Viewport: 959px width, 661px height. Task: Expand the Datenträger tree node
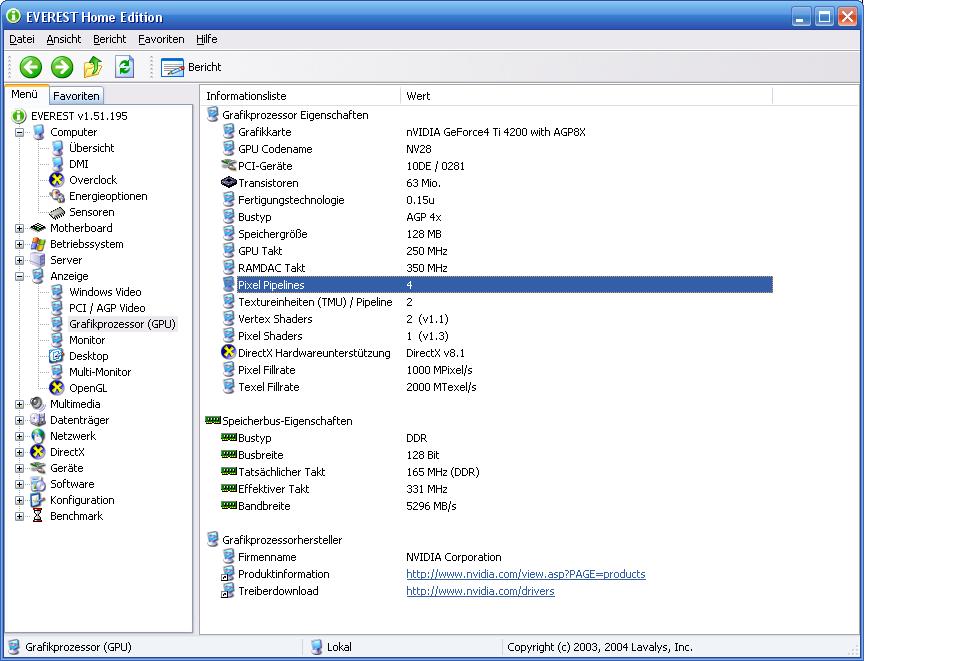[x=20, y=420]
